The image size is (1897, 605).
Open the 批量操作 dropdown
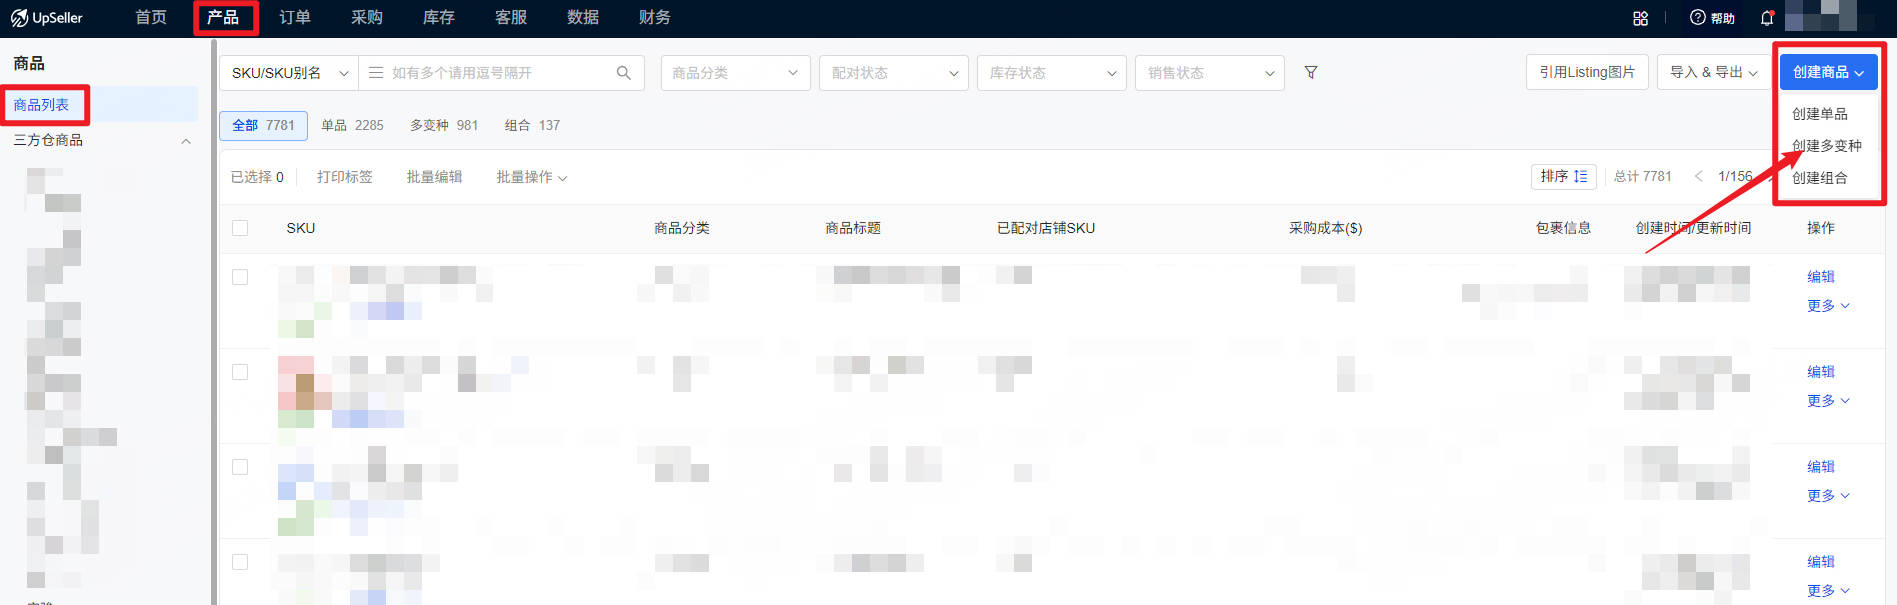532,177
